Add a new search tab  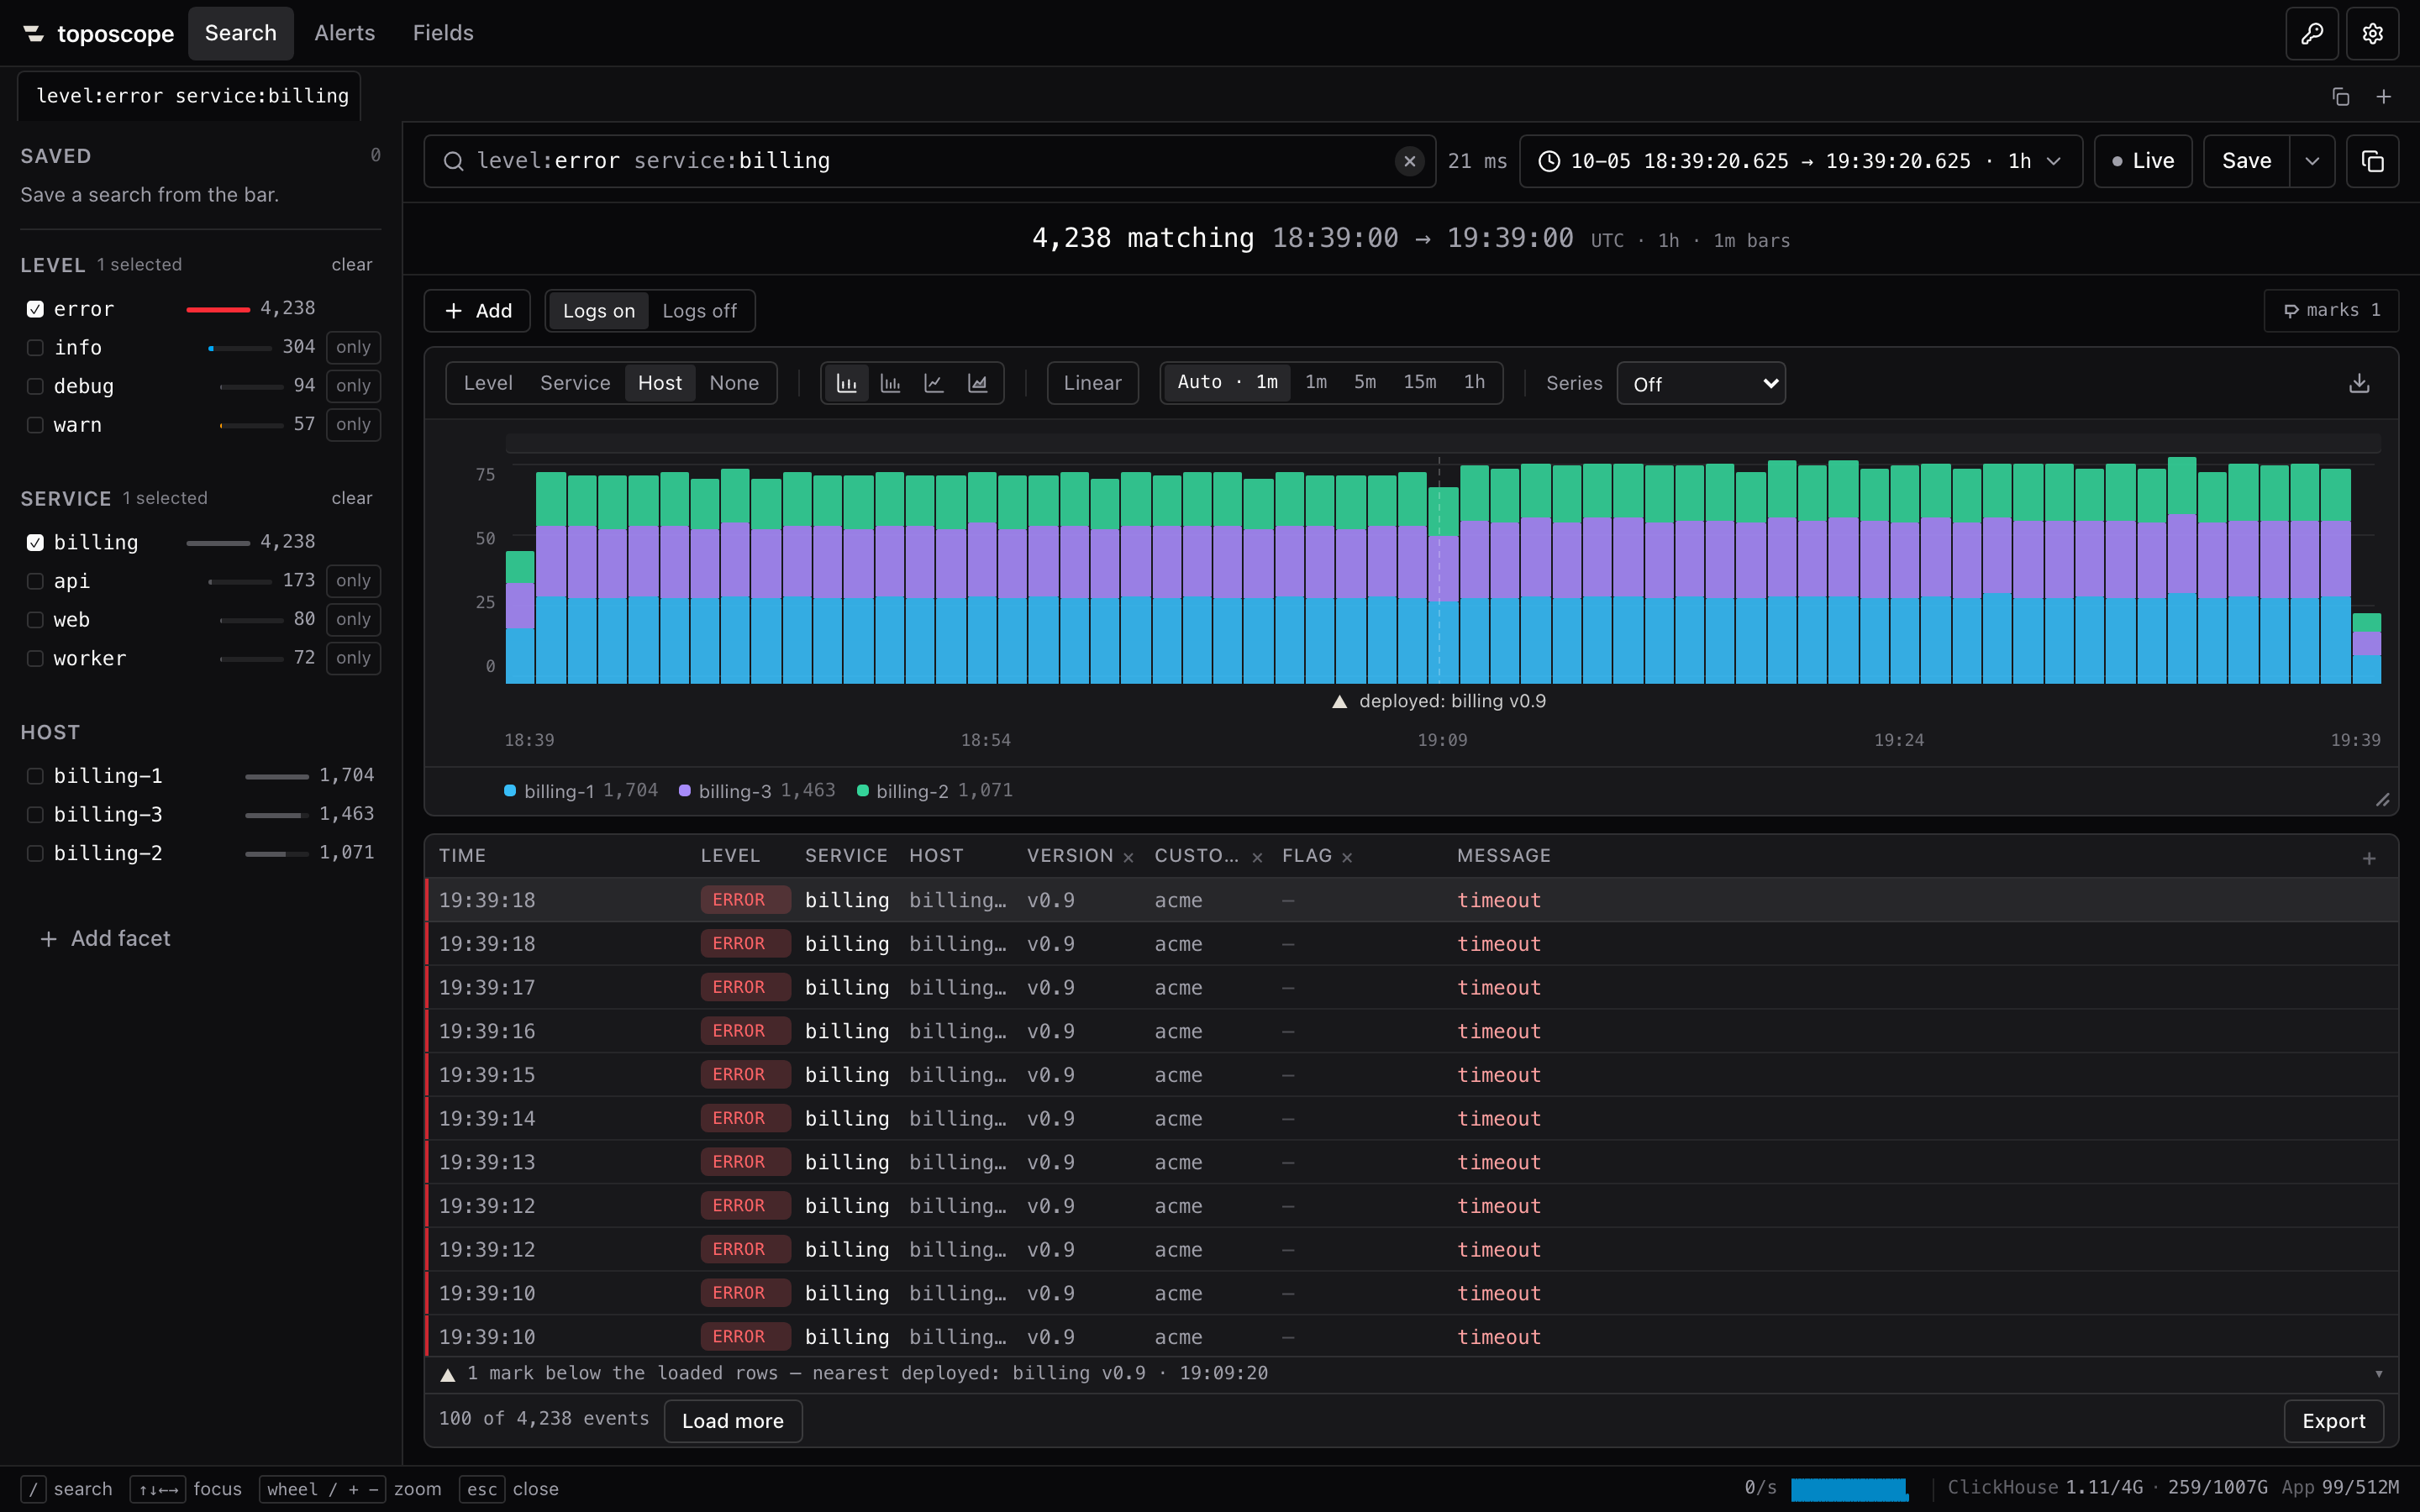click(2384, 96)
